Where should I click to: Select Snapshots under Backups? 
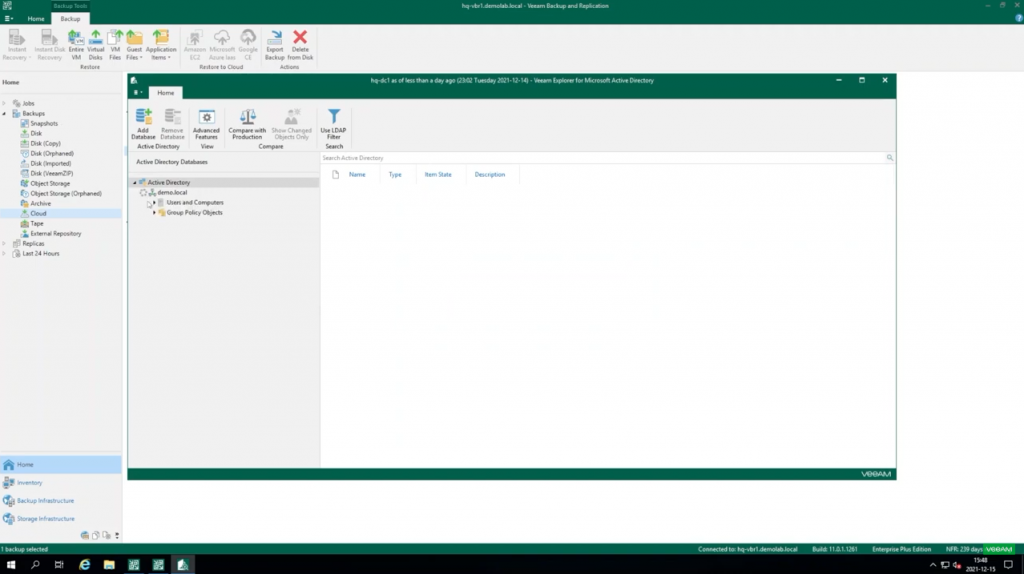[x=44, y=123]
